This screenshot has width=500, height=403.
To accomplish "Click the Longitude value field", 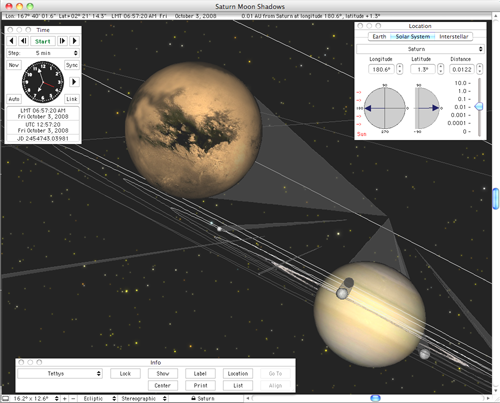I will [381, 69].
